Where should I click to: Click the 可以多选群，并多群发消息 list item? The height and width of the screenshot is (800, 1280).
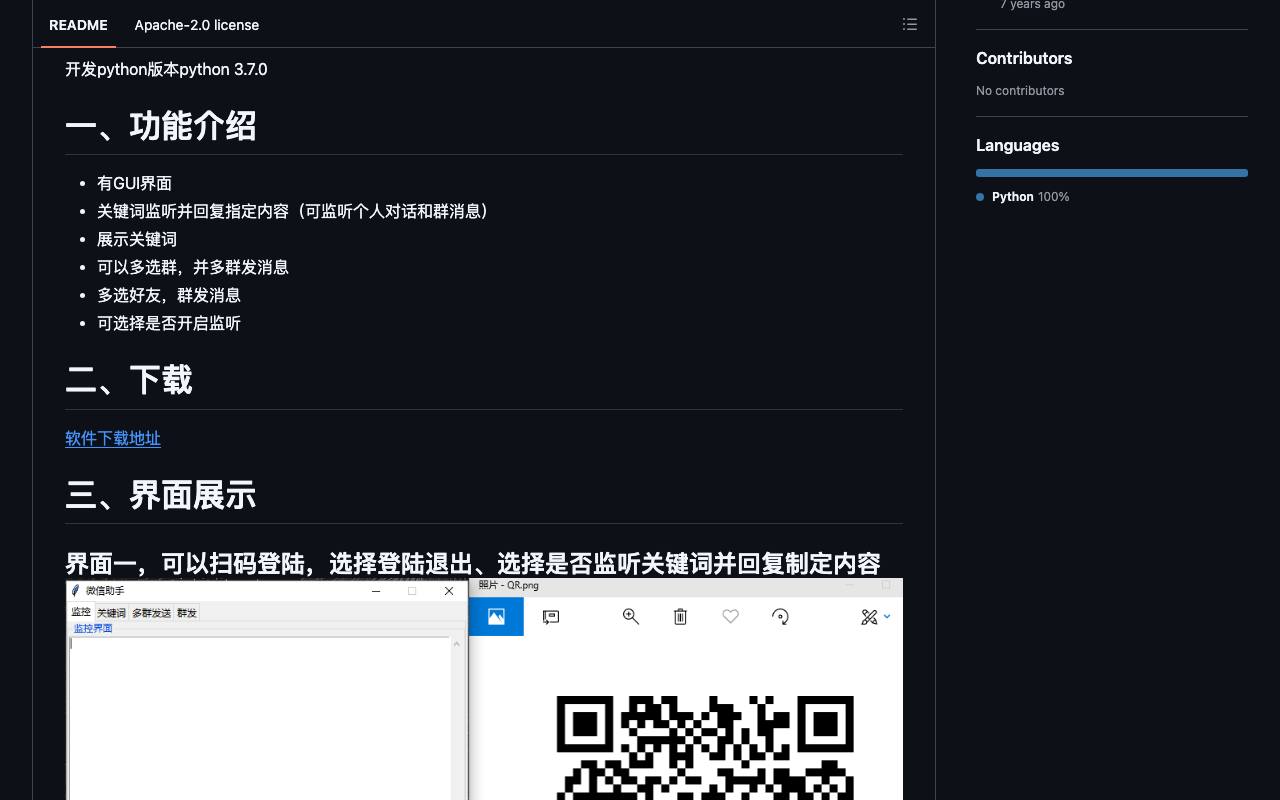coord(193,267)
